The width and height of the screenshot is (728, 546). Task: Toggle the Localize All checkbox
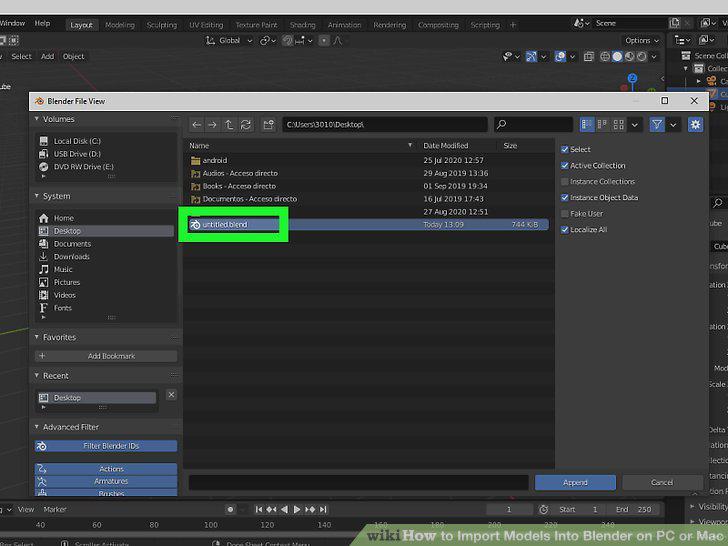[x=565, y=230]
